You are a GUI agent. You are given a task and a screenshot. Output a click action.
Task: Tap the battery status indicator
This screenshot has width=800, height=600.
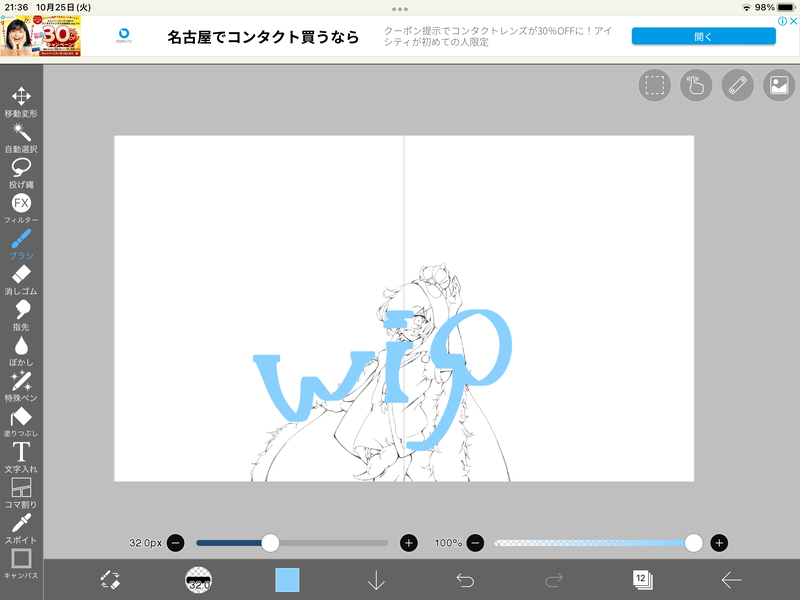click(786, 8)
